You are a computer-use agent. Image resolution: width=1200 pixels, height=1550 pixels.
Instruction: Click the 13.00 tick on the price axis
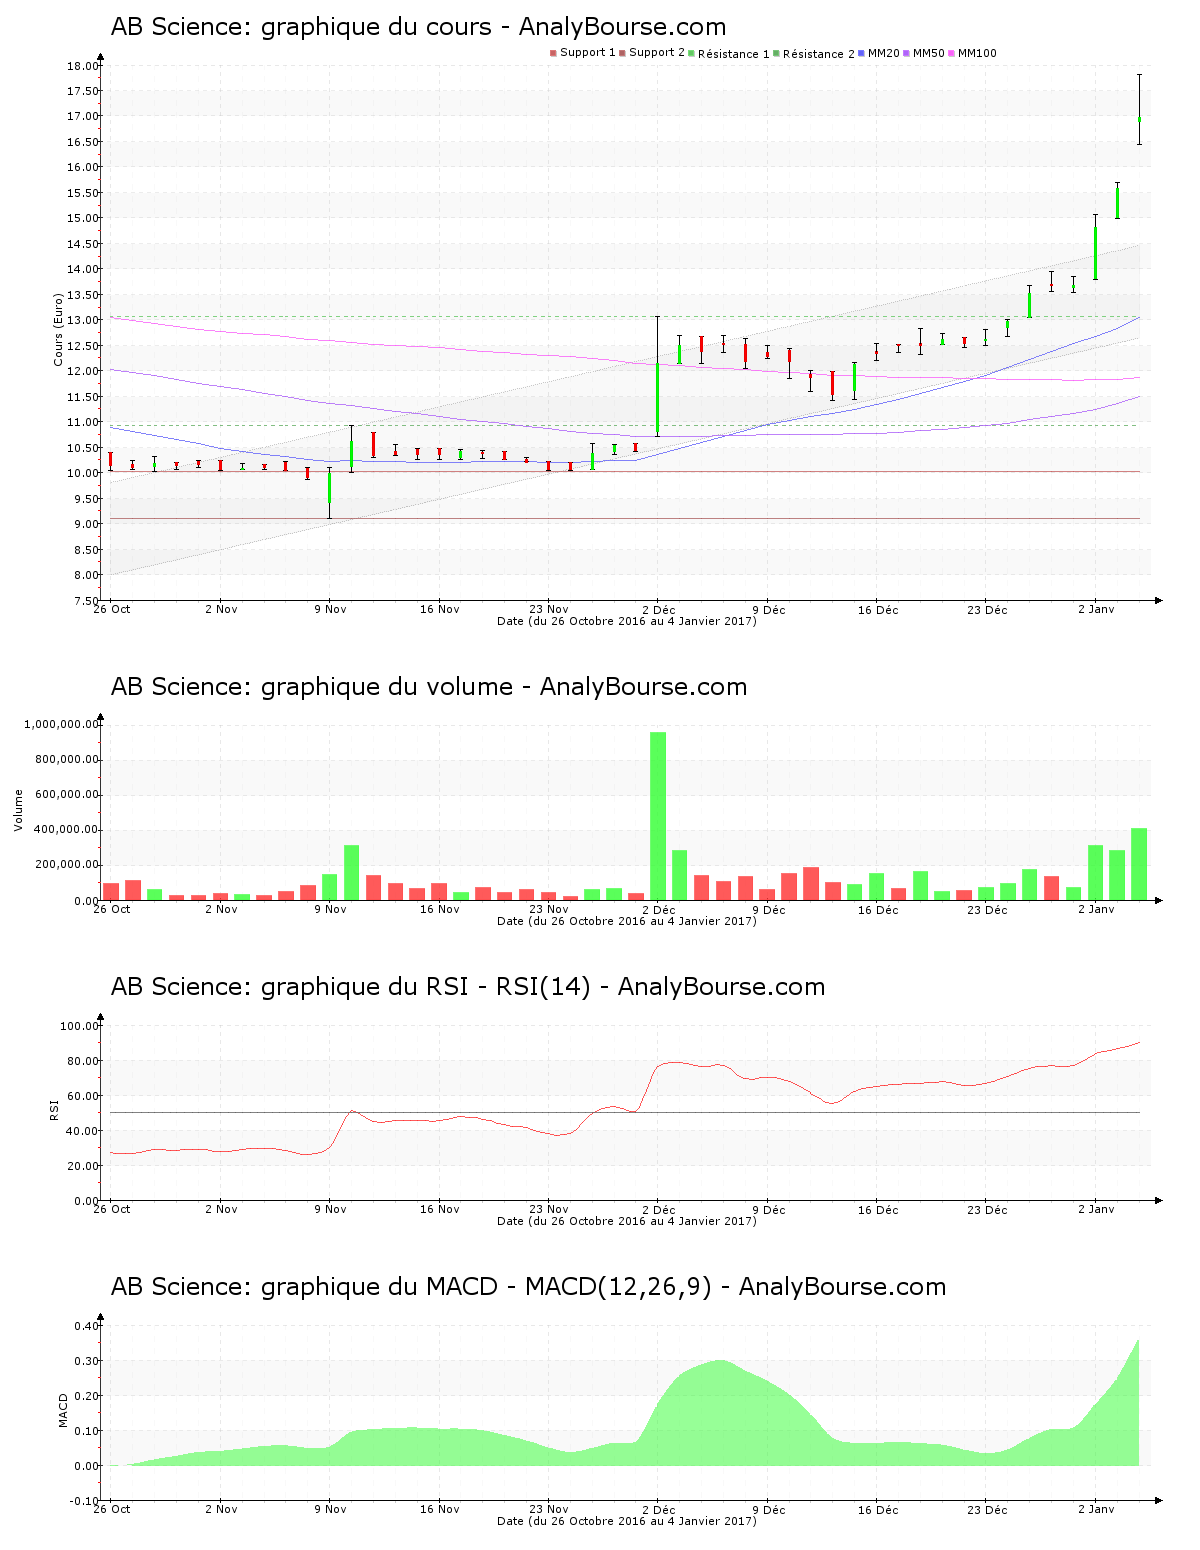coord(82,320)
